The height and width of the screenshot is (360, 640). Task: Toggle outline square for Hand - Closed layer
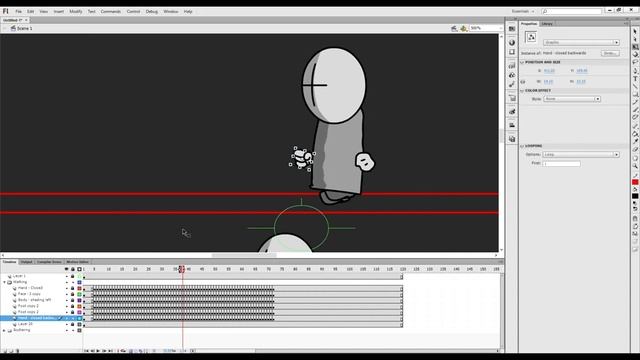(x=80, y=288)
